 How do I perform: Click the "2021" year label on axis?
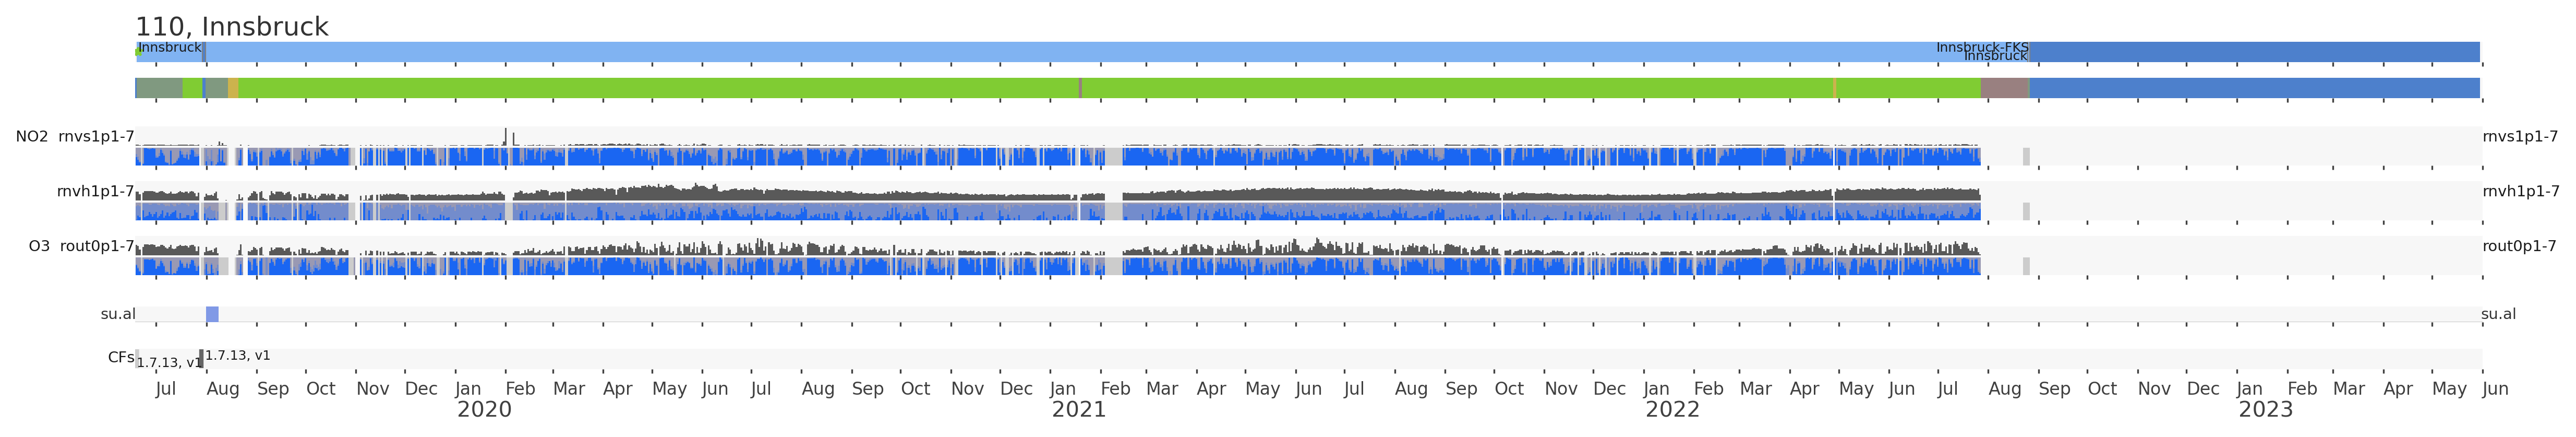(1078, 410)
